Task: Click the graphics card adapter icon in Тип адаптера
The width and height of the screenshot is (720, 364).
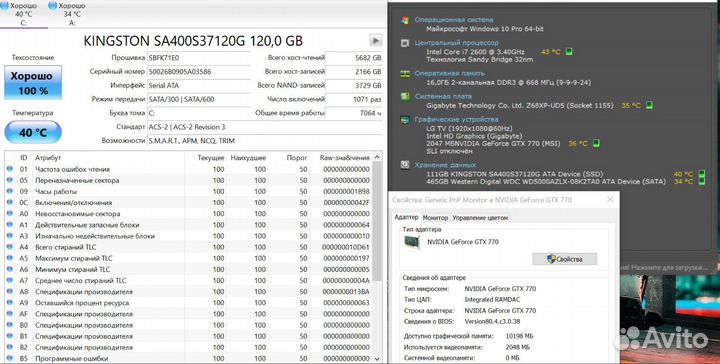Action: point(411,242)
